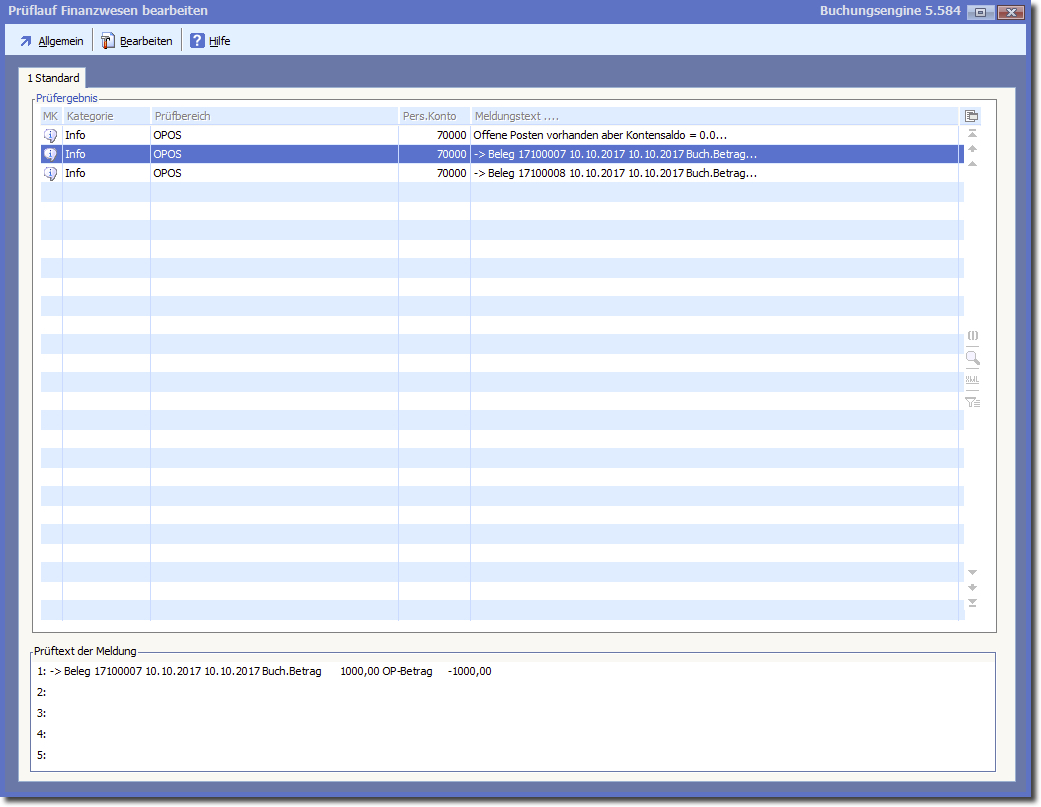Select the 1 Standard tab

(x=53, y=78)
